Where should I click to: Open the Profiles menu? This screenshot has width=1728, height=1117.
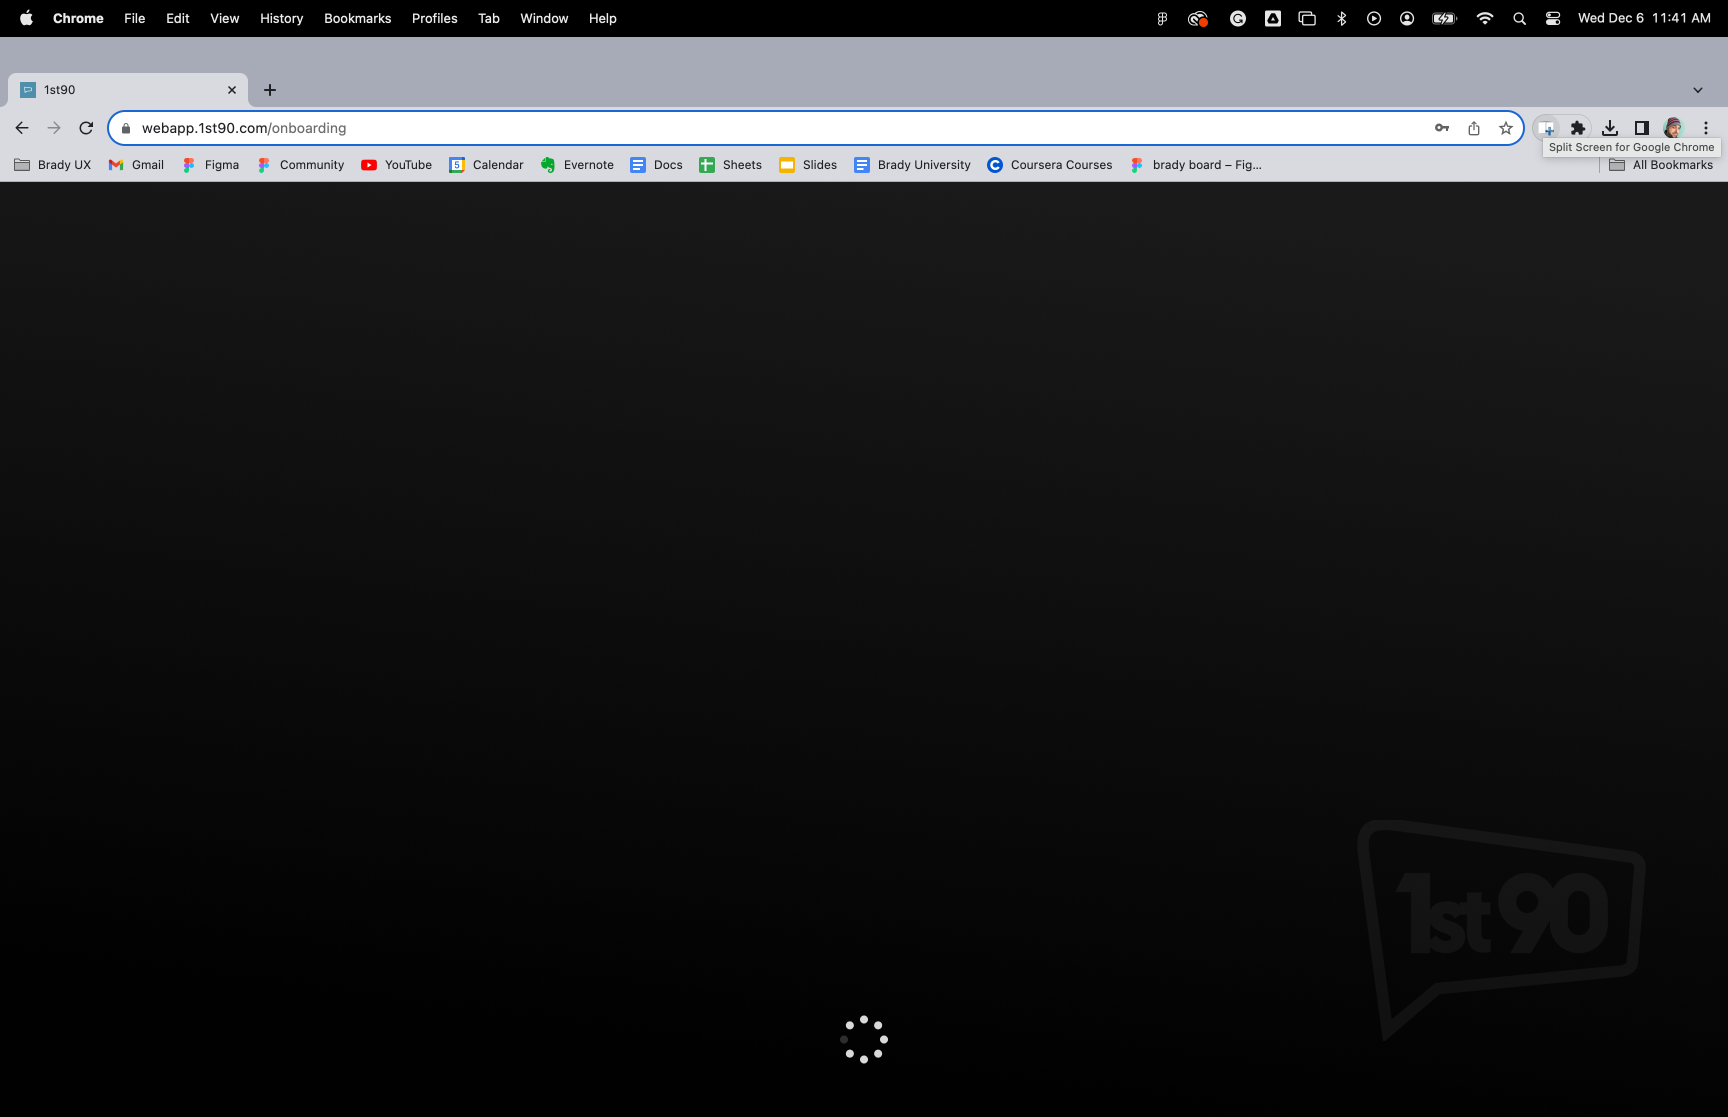click(434, 18)
